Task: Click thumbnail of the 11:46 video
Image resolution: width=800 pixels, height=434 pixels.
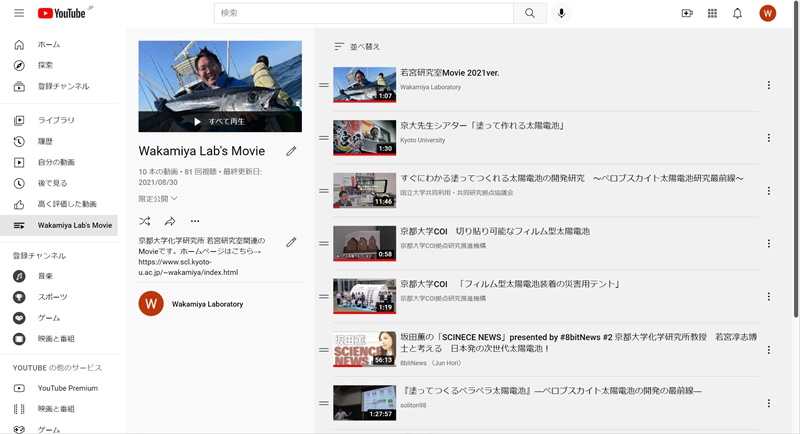Action: [364, 190]
